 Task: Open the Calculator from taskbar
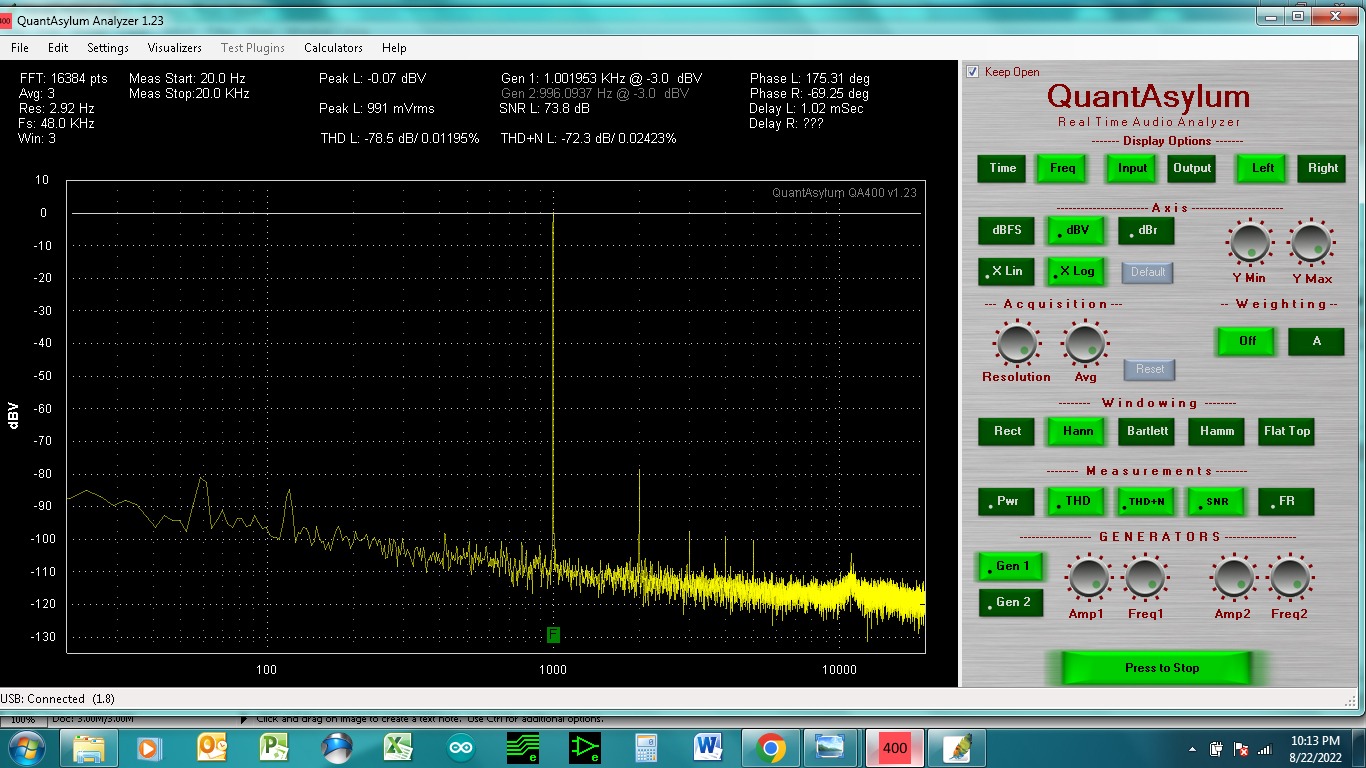[x=645, y=747]
